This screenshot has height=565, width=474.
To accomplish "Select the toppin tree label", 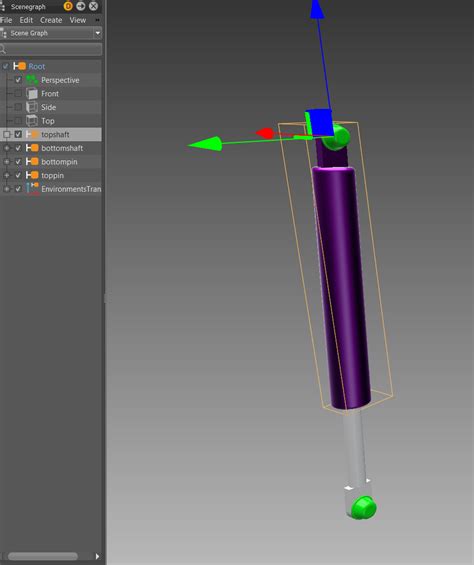I will tap(52, 175).
